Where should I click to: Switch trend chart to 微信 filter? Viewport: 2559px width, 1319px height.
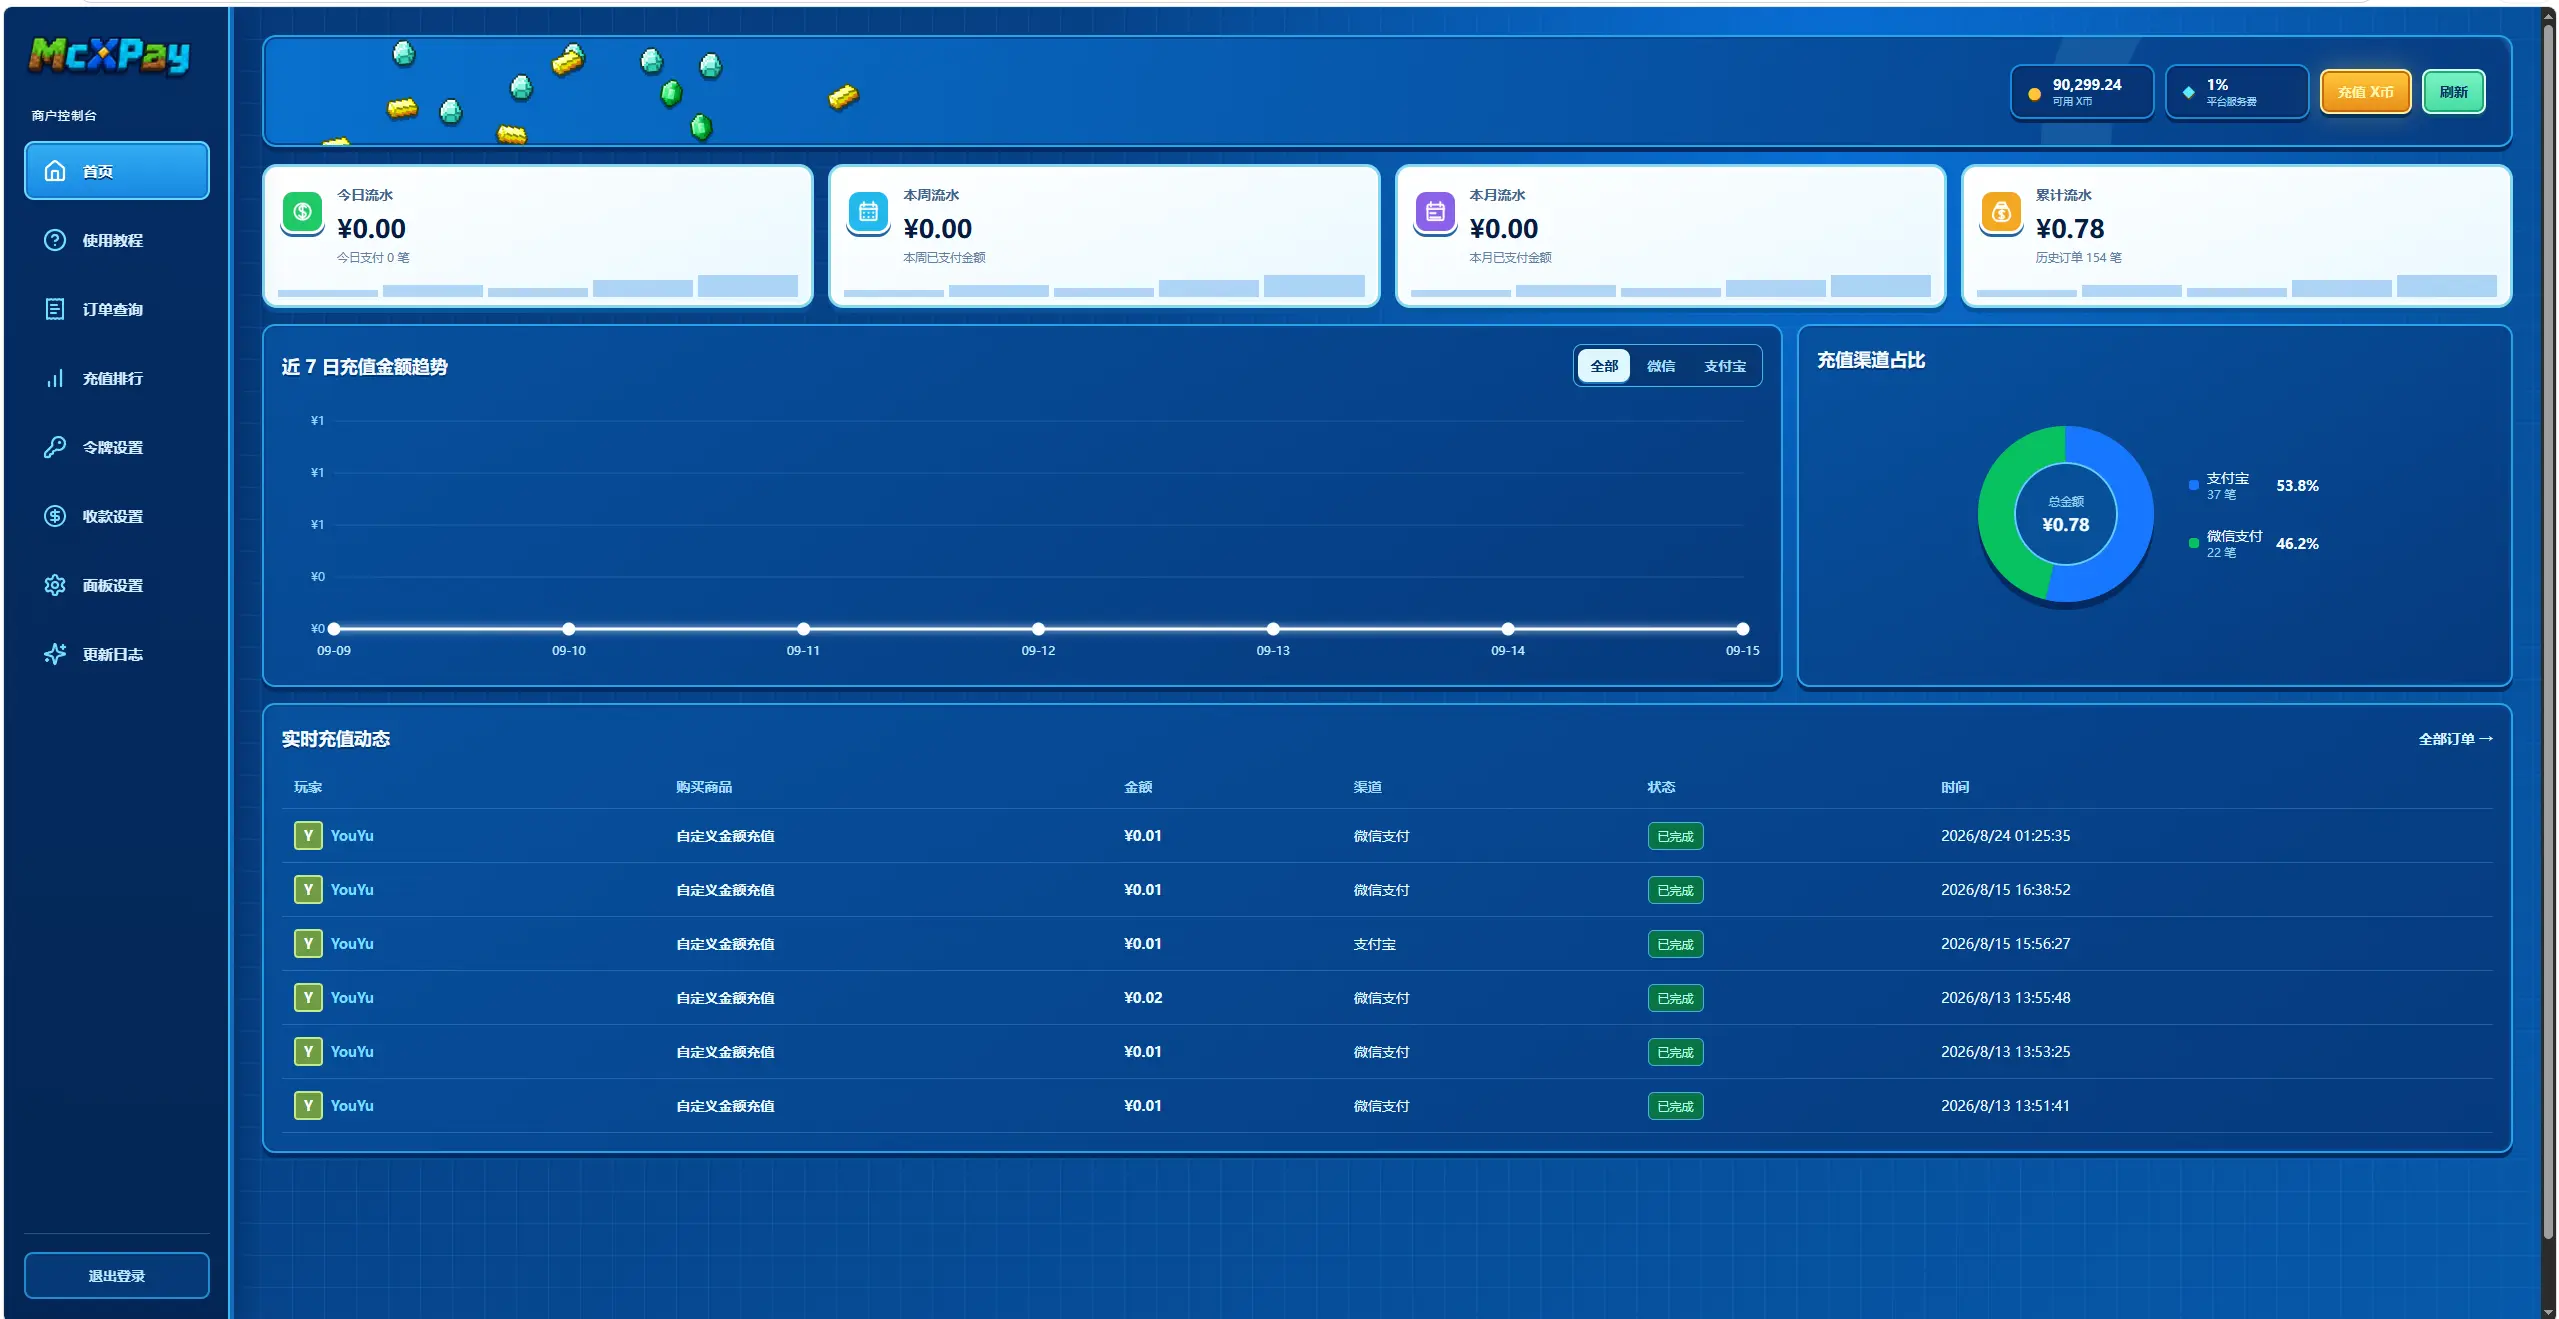pyautogui.click(x=1661, y=366)
